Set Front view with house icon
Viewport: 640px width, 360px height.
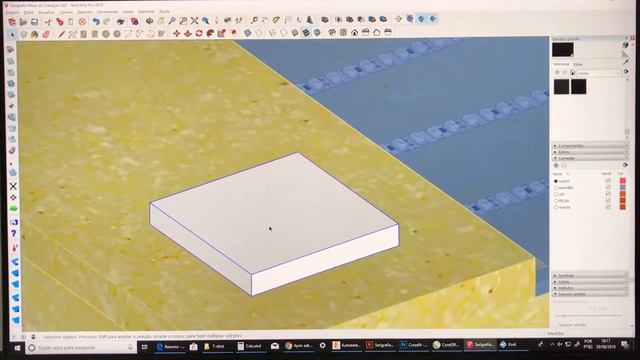[354, 32]
